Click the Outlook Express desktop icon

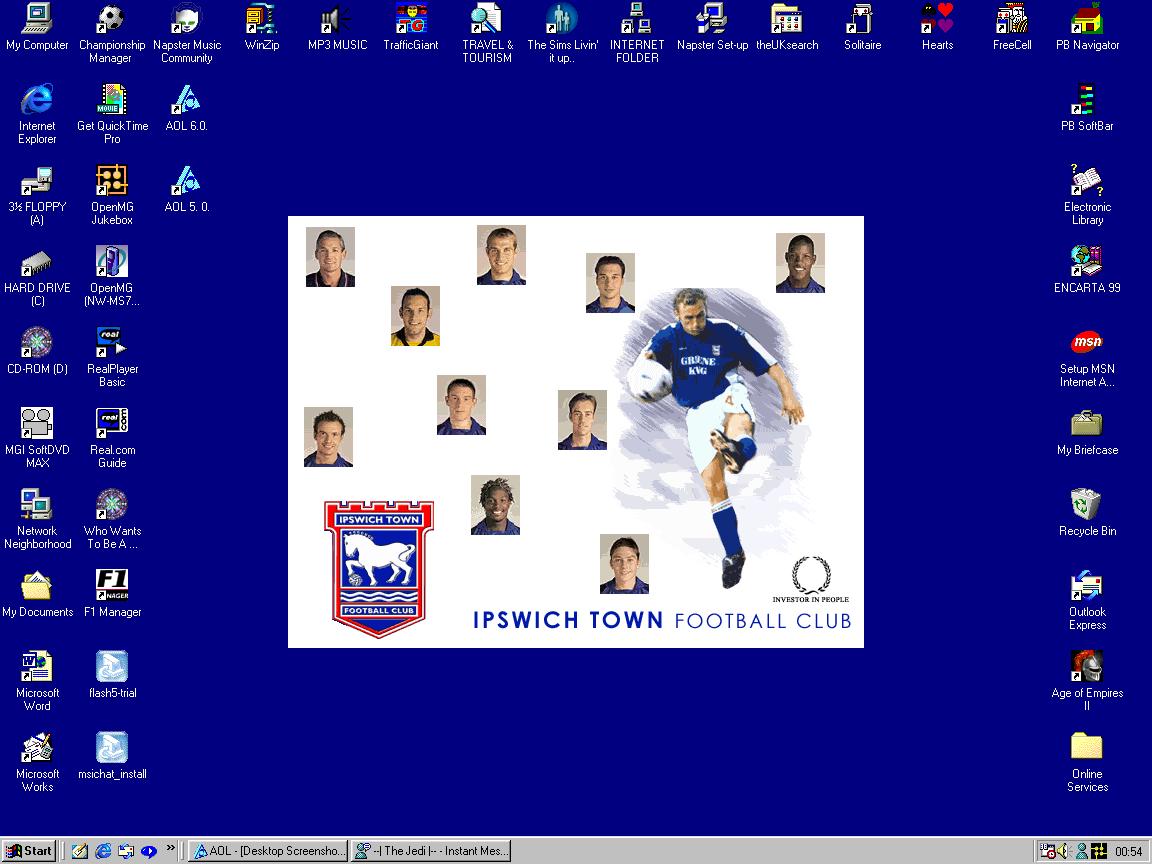point(1087,586)
